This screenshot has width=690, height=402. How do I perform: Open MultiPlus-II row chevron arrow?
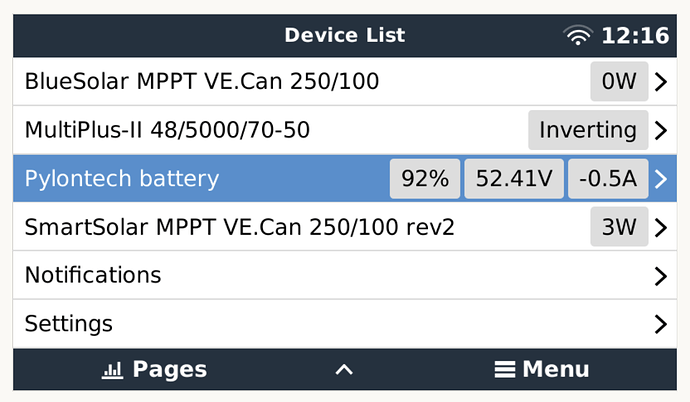pyautogui.click(x=660, y=130)
